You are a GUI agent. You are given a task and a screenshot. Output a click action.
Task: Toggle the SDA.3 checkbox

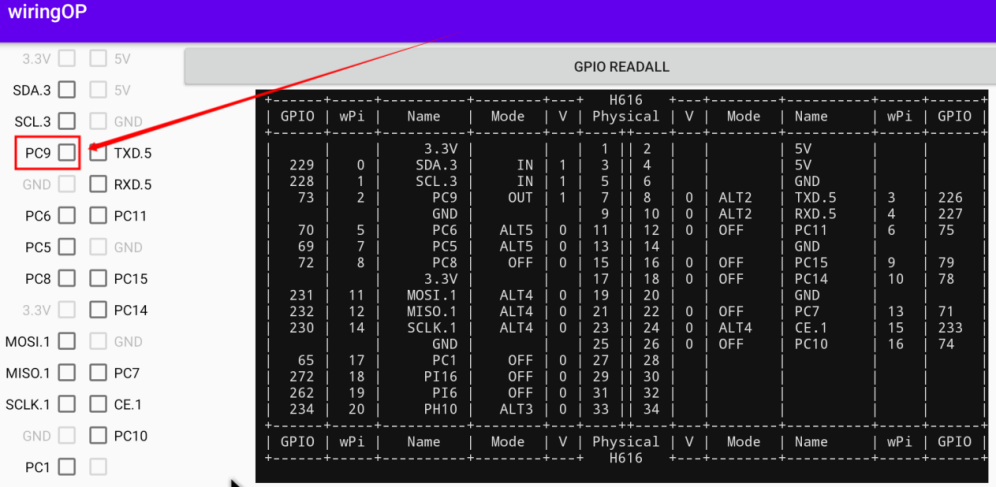67,90
